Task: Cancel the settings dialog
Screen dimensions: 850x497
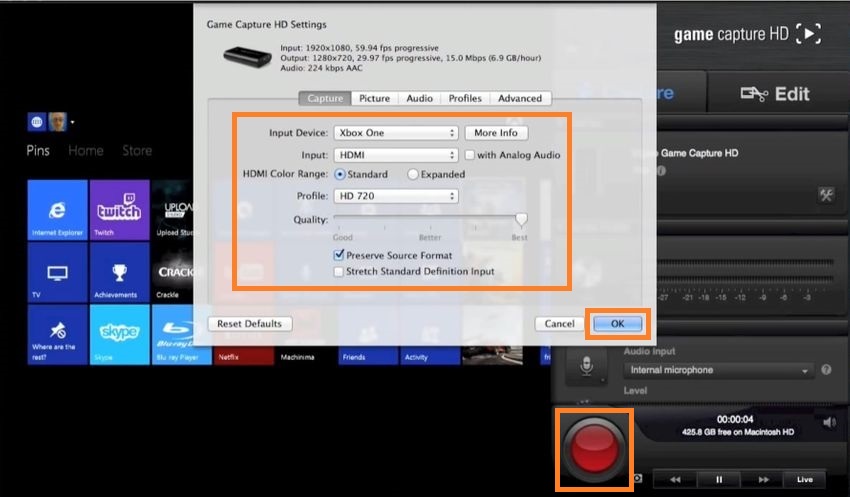Action: [559, 324]
